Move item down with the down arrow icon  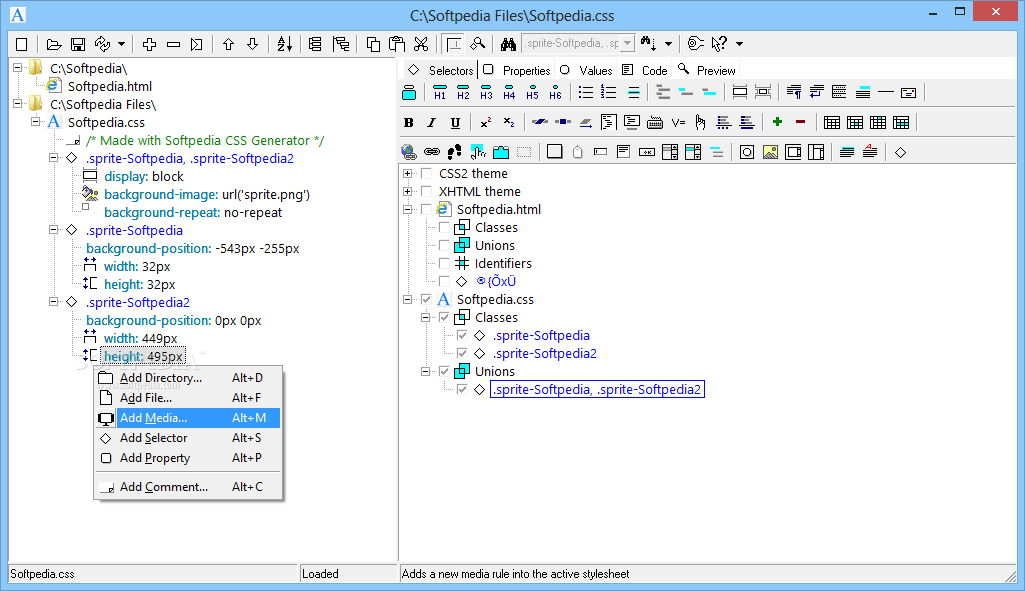click(252, 44)
